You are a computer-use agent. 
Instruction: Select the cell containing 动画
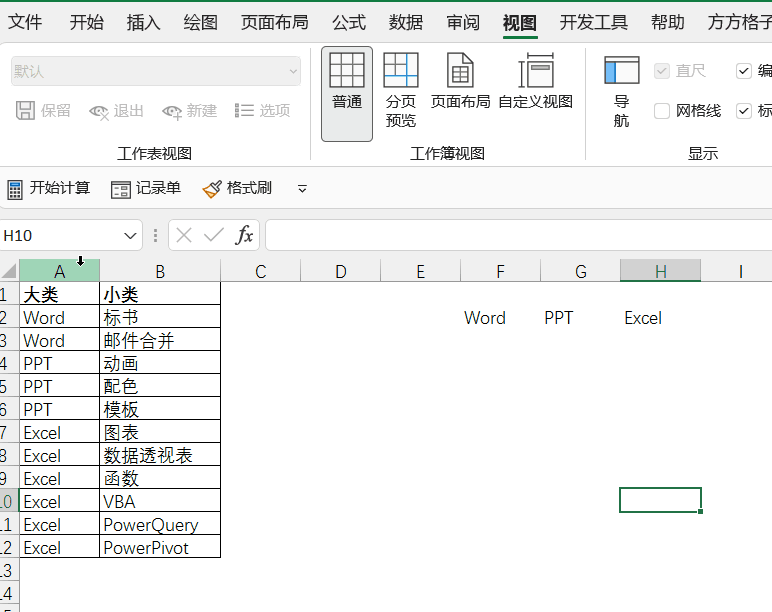coord(160,363)
